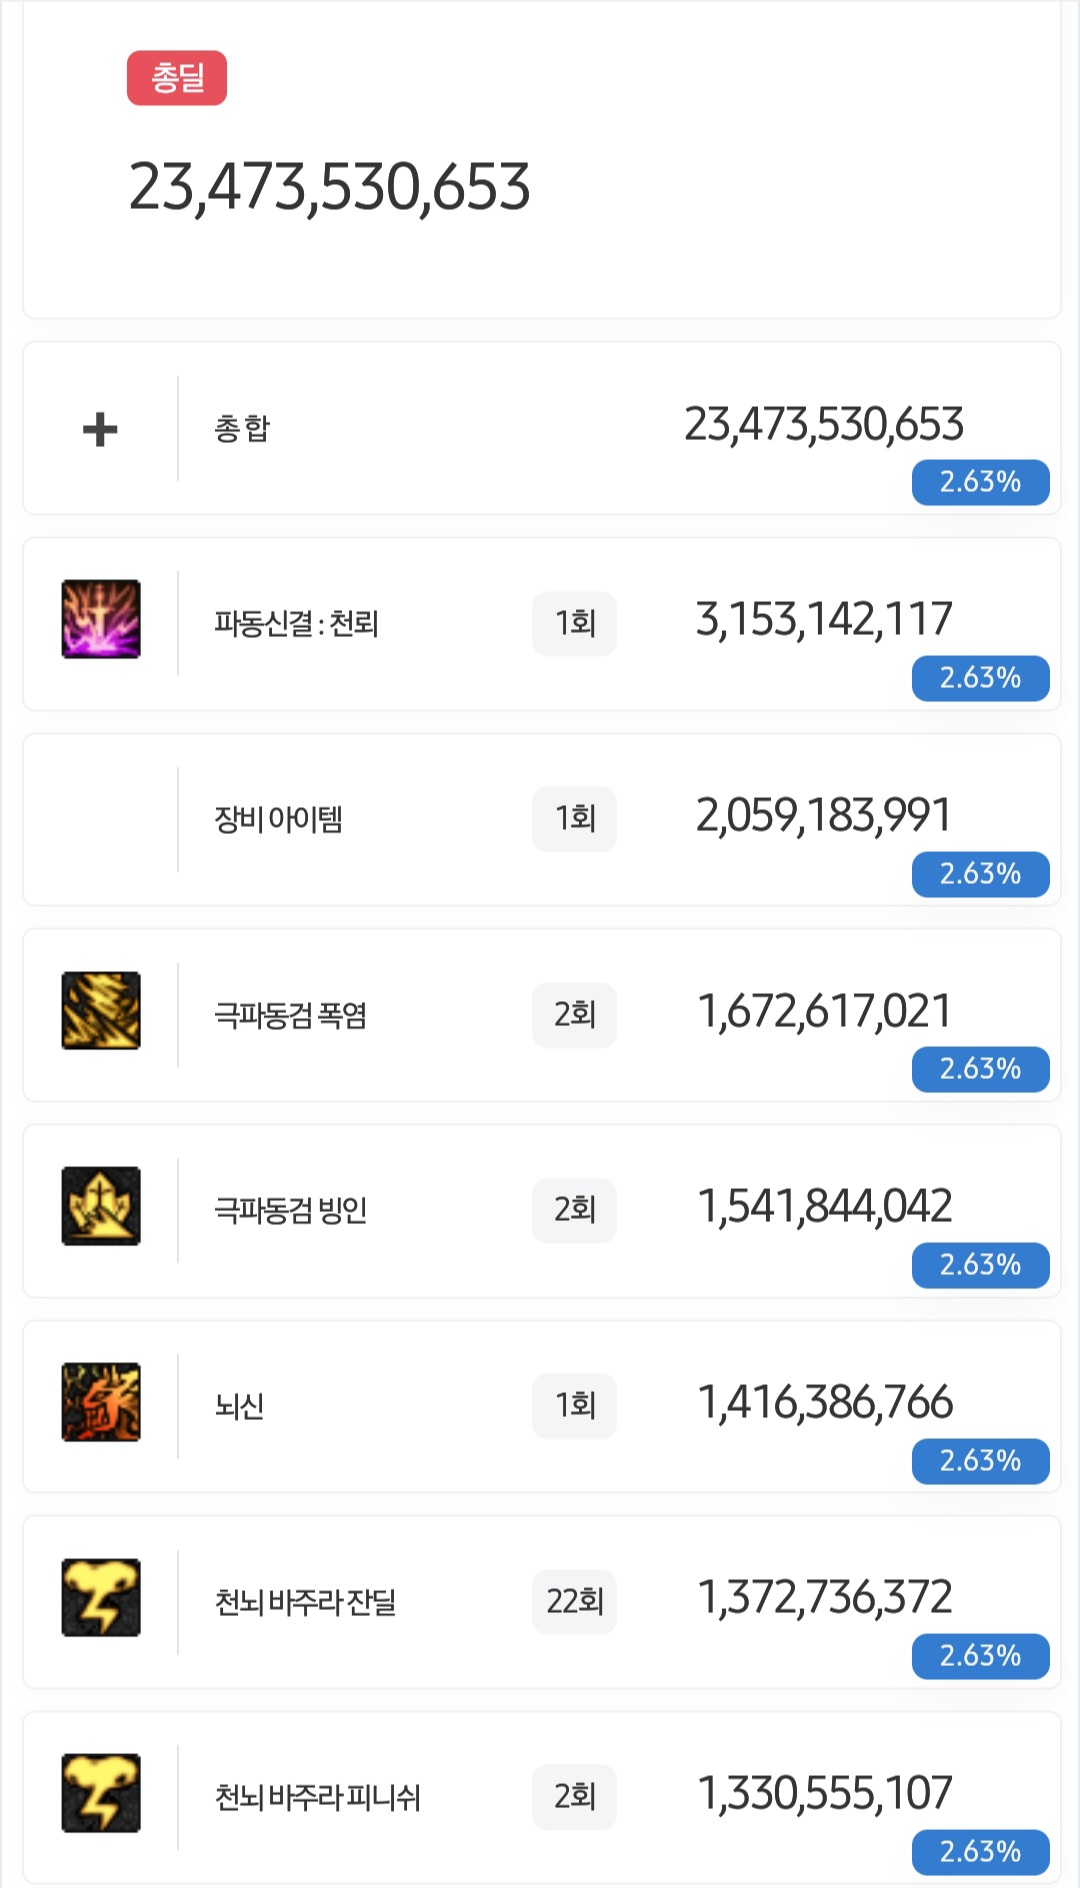
Task: Click the 2.63% badge under 장비 아이템 damage
Action: (x=980, y=874)
